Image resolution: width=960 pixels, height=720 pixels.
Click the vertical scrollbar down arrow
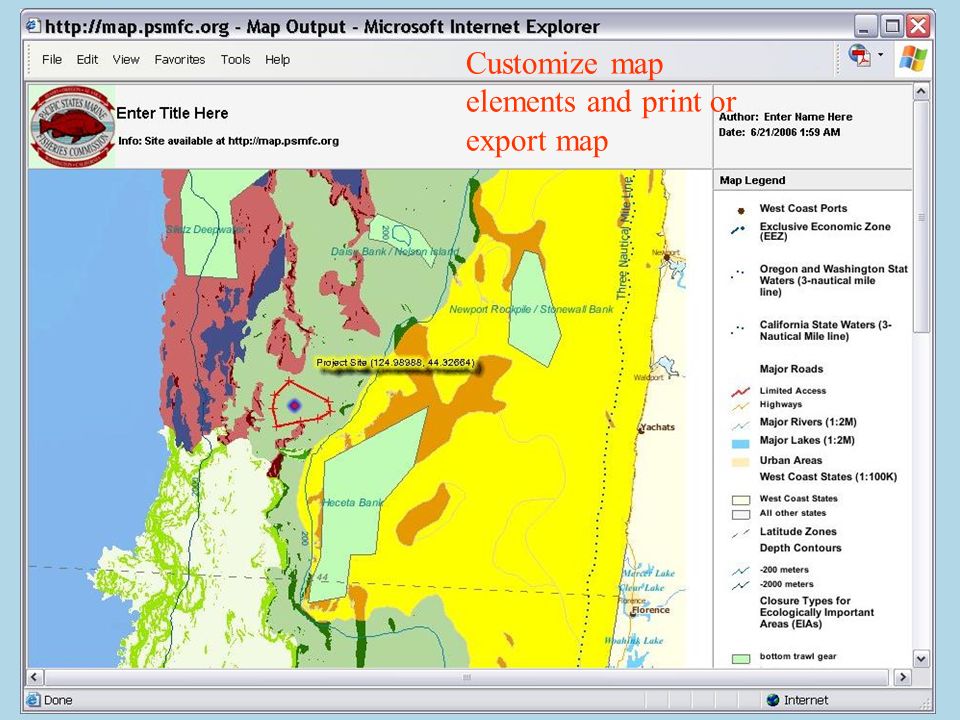(x=921, y=659)
